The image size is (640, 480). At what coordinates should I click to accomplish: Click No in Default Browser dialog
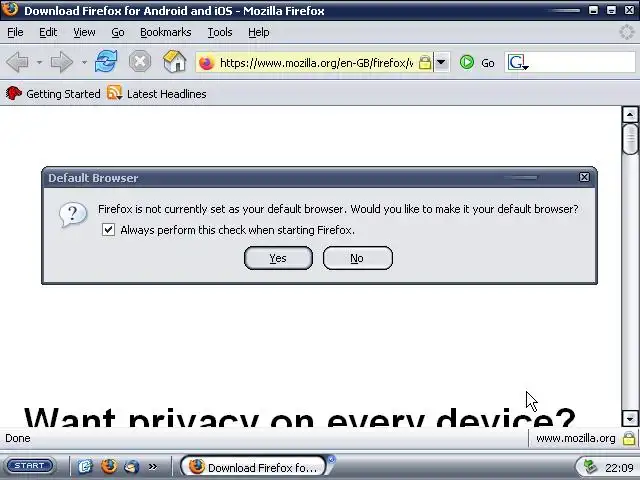(x=358, y=258)
